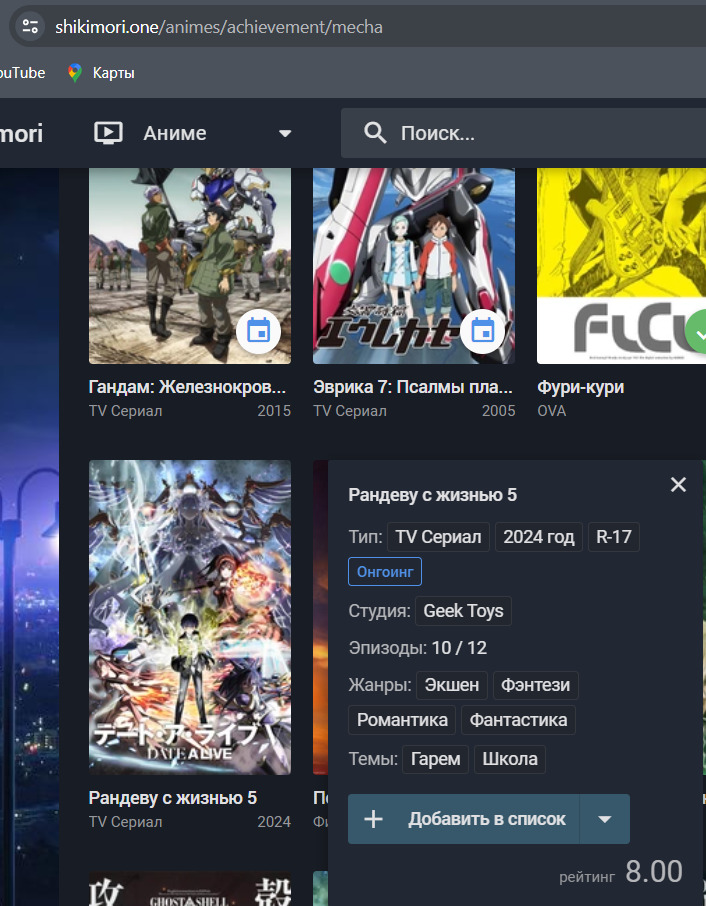The height and width of the screenshot is (906, 706).
Task: Filter by the 2024 год tag
Action: [x=539, y=537]
